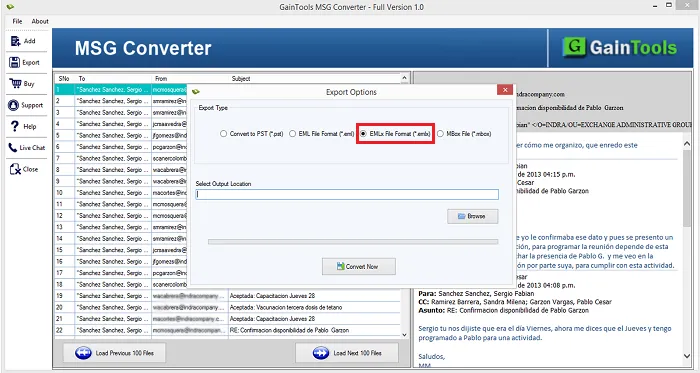Click the Export Options dialog title icon
The image size is (700, 373).
[196, 92]
